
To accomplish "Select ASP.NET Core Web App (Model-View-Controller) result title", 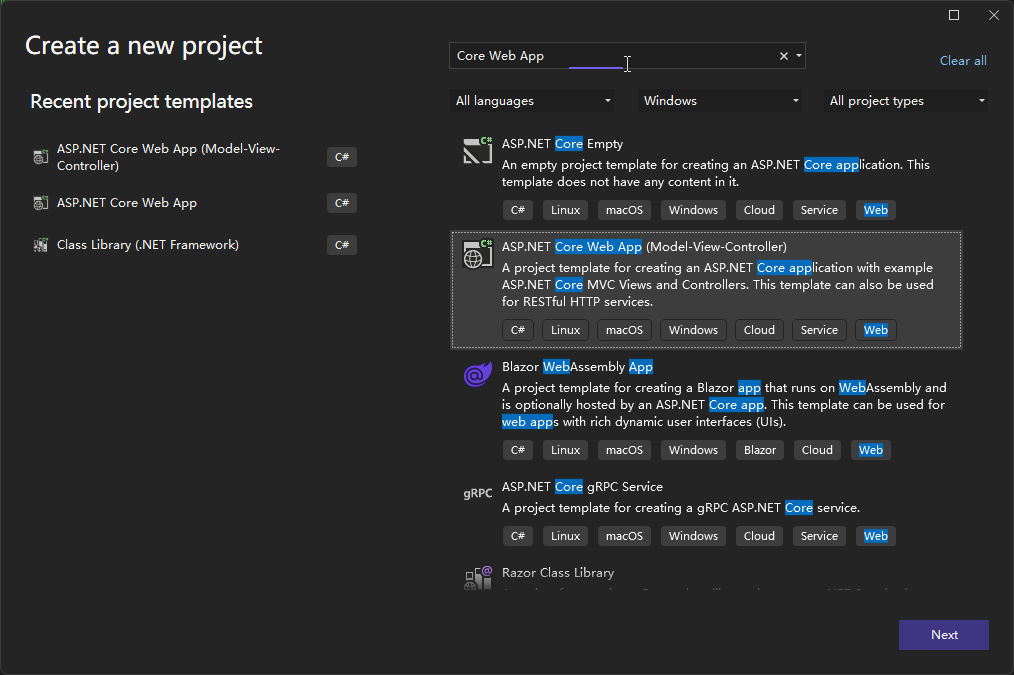I will 644,247.
